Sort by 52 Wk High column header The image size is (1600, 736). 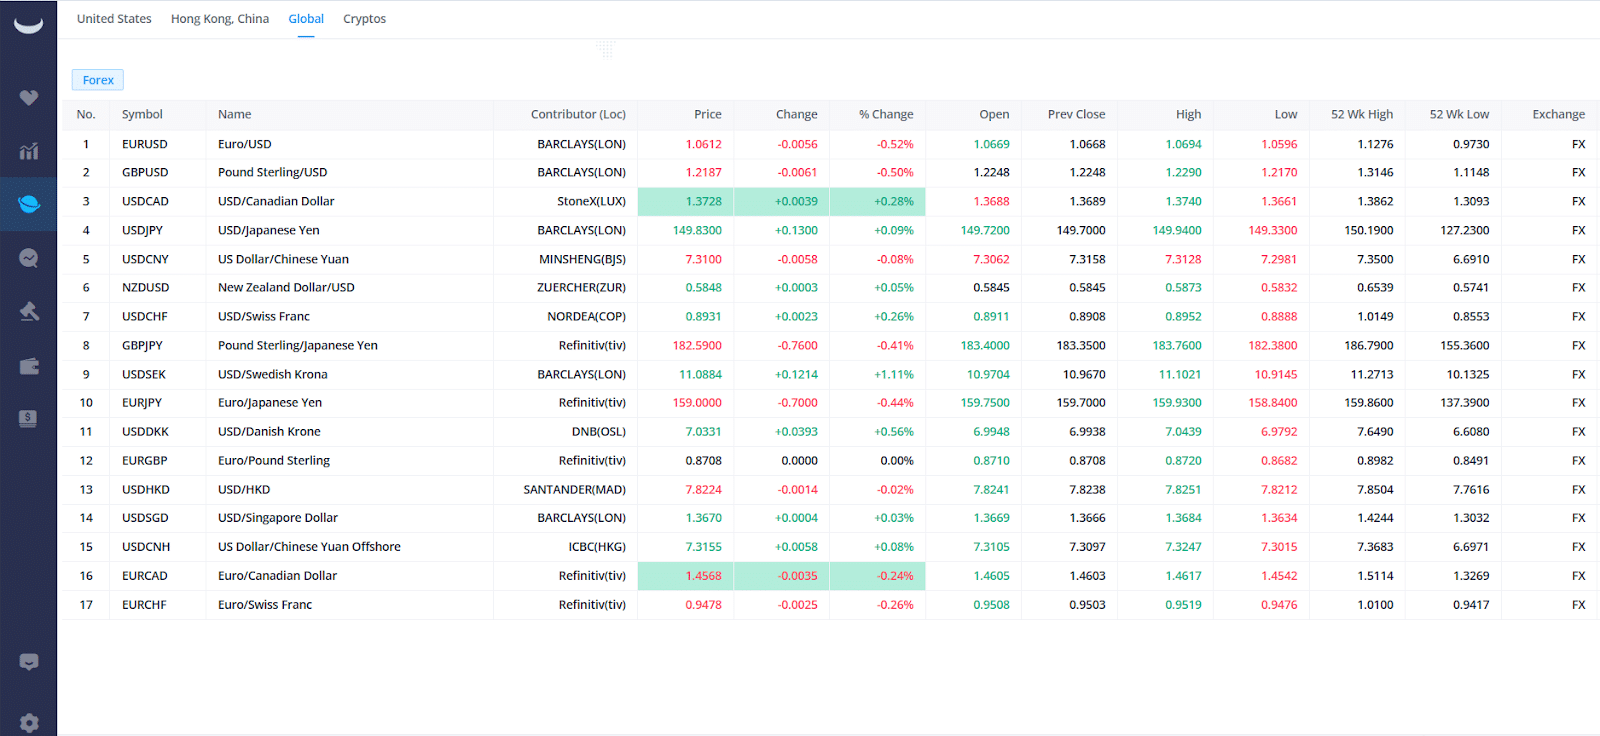[1362, 115]
